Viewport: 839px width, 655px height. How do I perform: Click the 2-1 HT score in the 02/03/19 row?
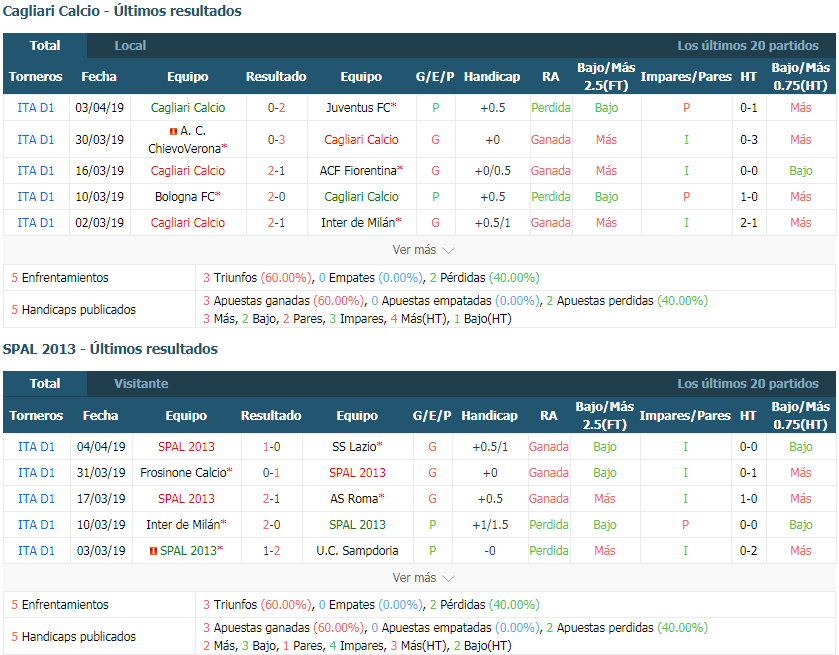(749, 223)
